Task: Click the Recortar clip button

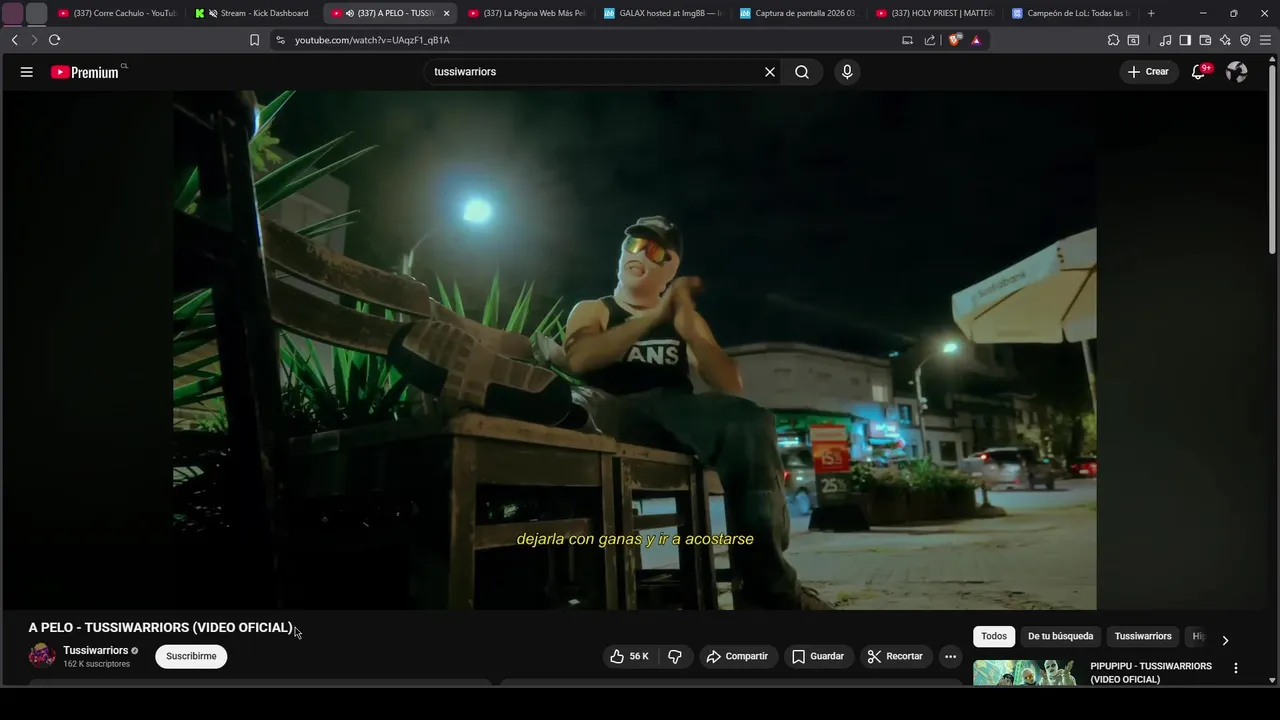Action: click(x=895, y=656)
